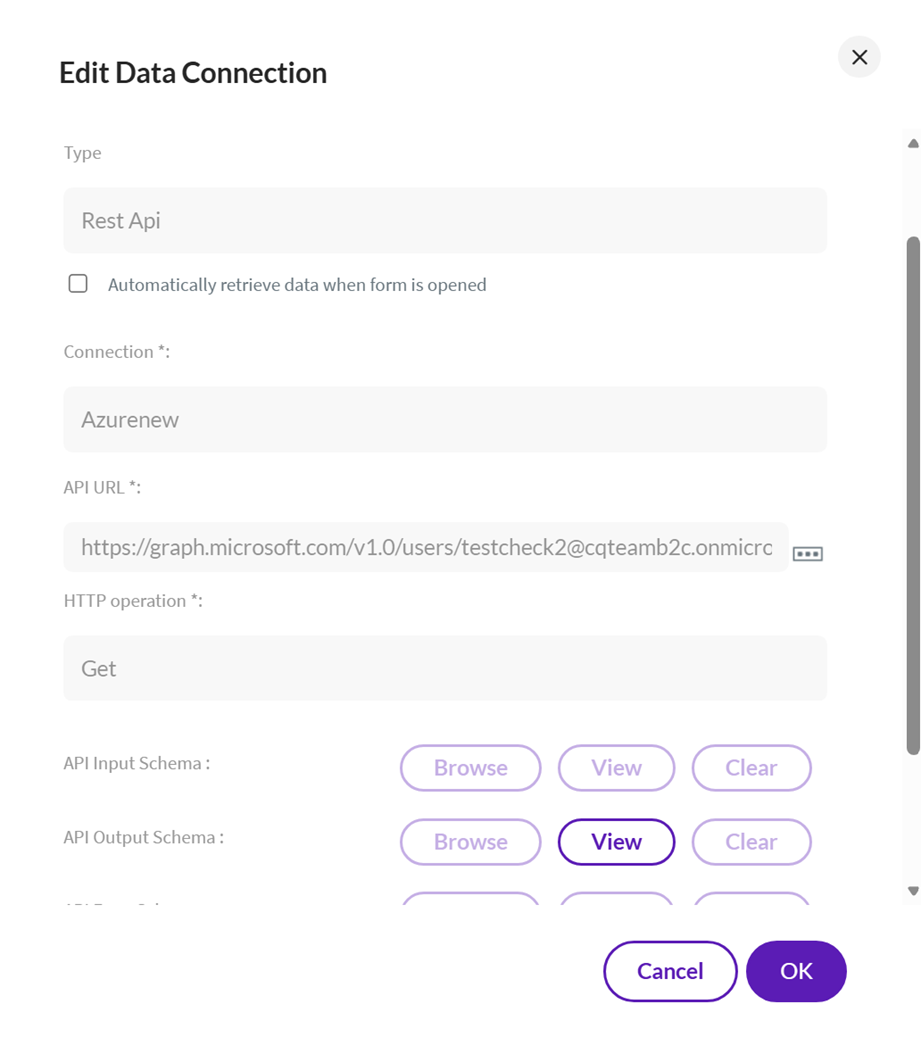Click the scrollbar track below the thumb
The image size is (921, 1054).
pos(912,820)
